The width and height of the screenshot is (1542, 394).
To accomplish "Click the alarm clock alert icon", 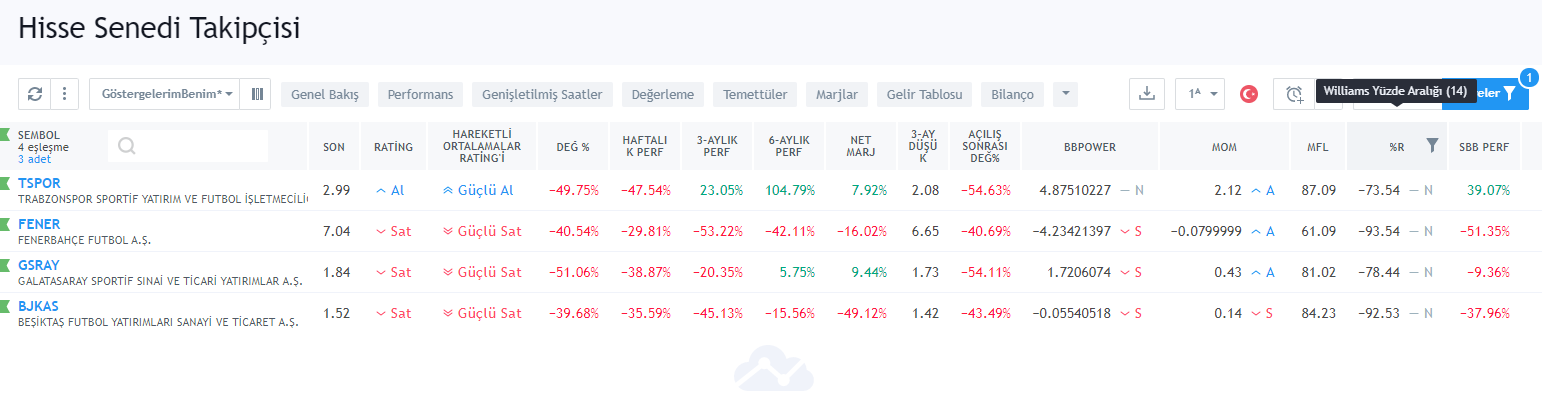I will [x=1294, y=94].
